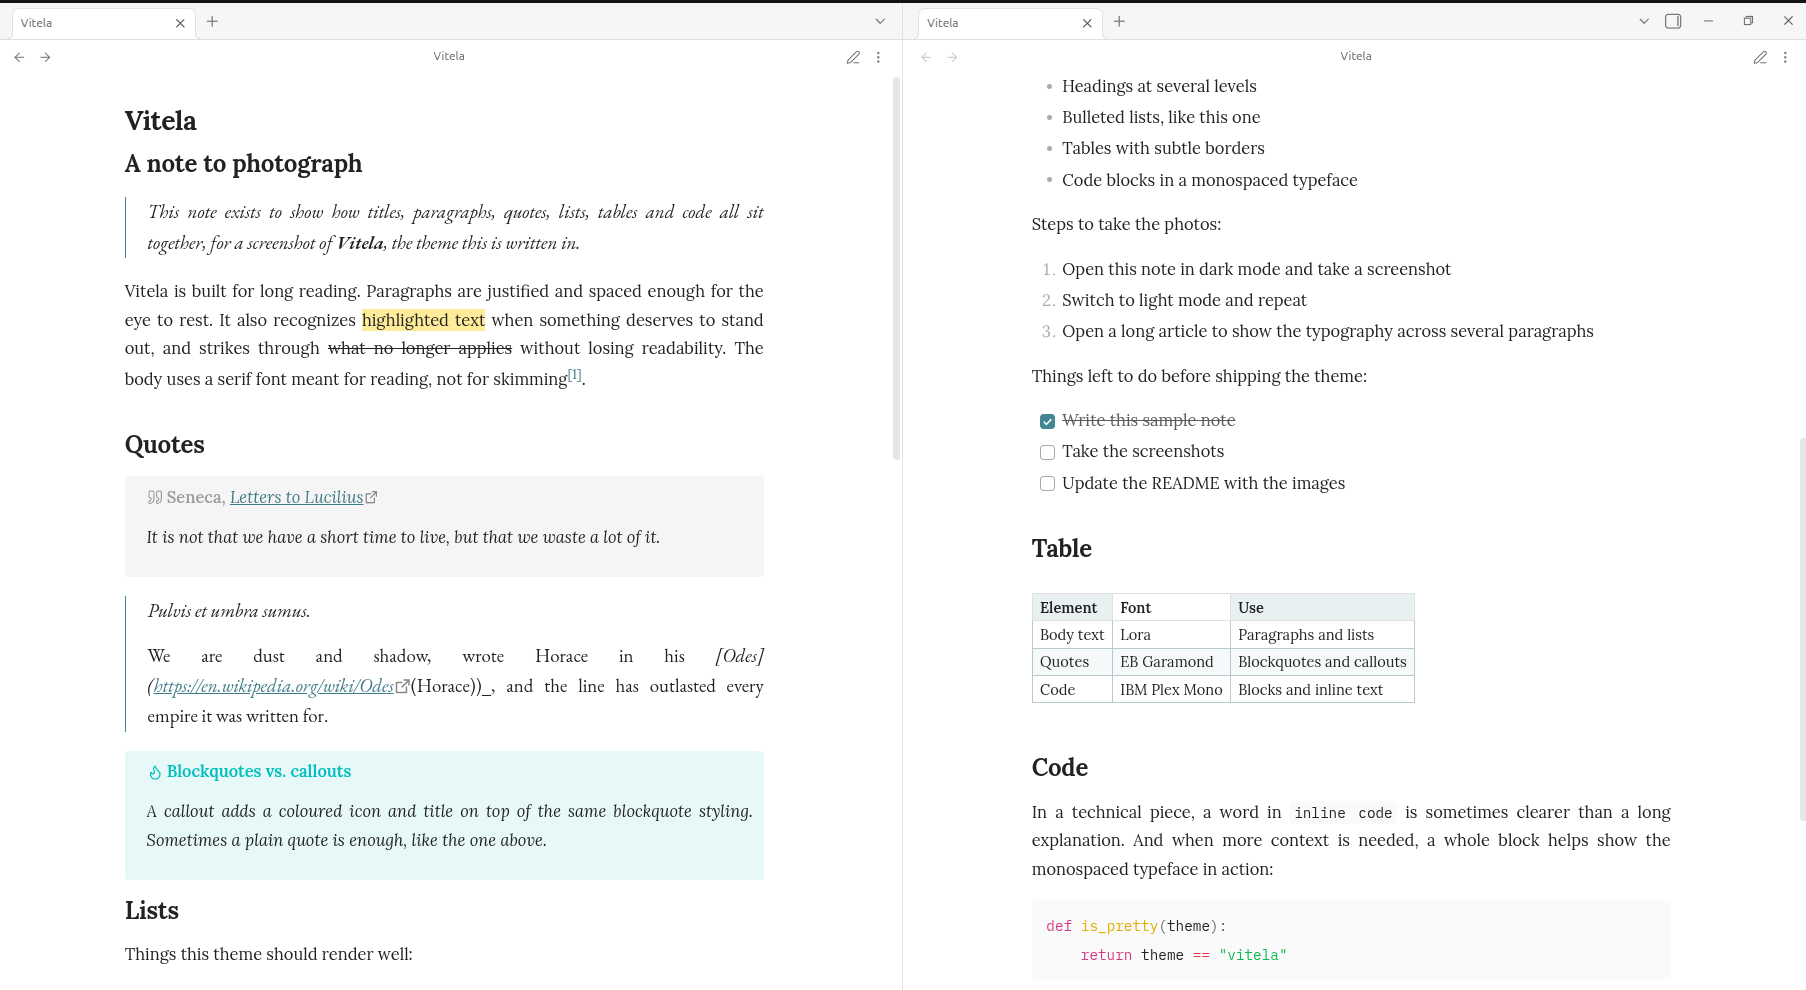
Task: Click the 'Lists' heading
Action: 152,910
